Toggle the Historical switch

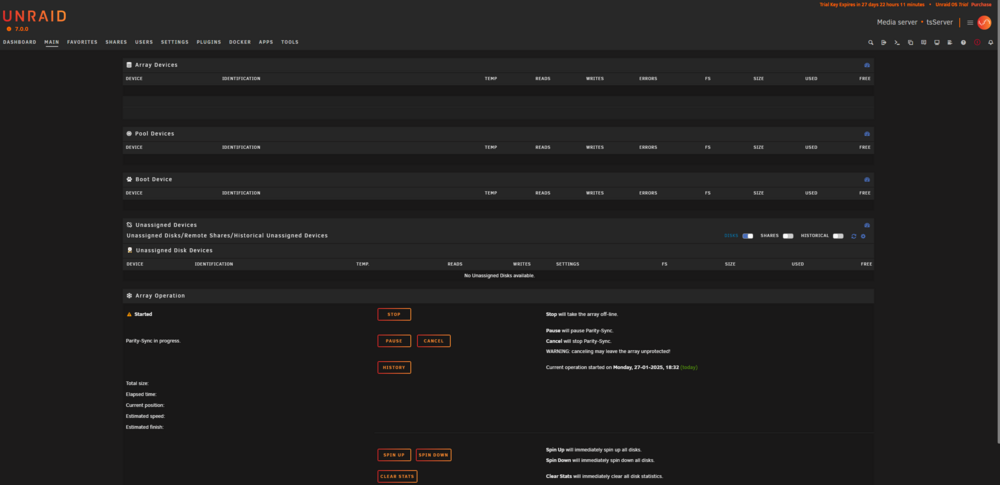tap(837, 236)
